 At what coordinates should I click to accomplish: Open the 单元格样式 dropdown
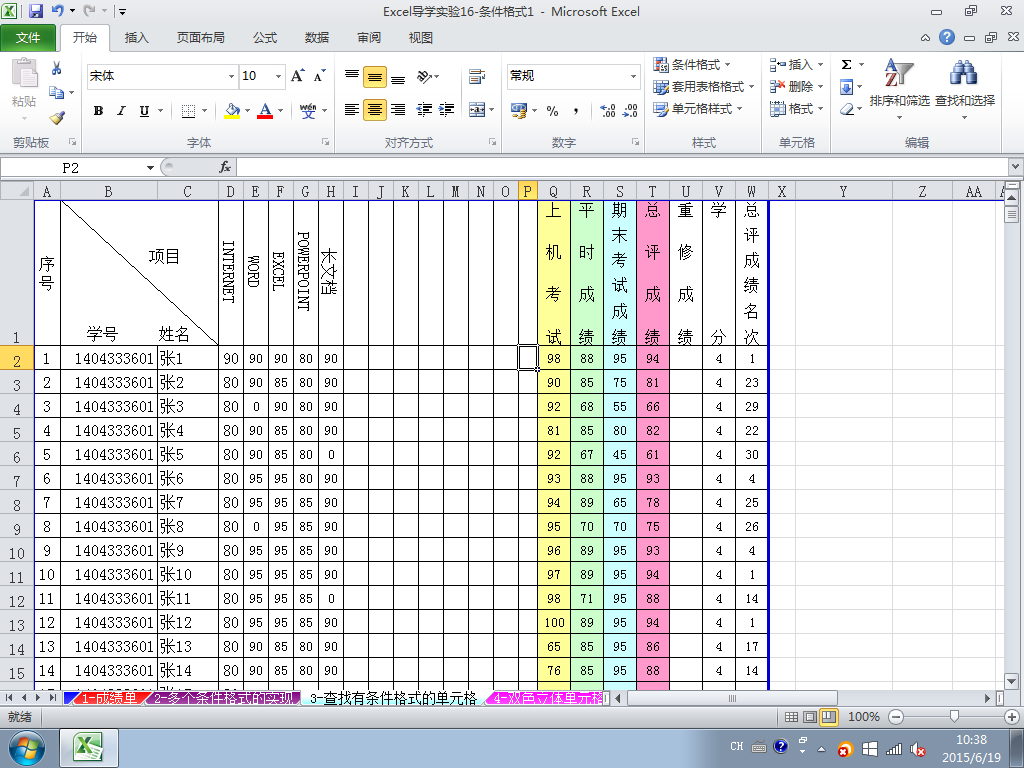click(698, 108)
